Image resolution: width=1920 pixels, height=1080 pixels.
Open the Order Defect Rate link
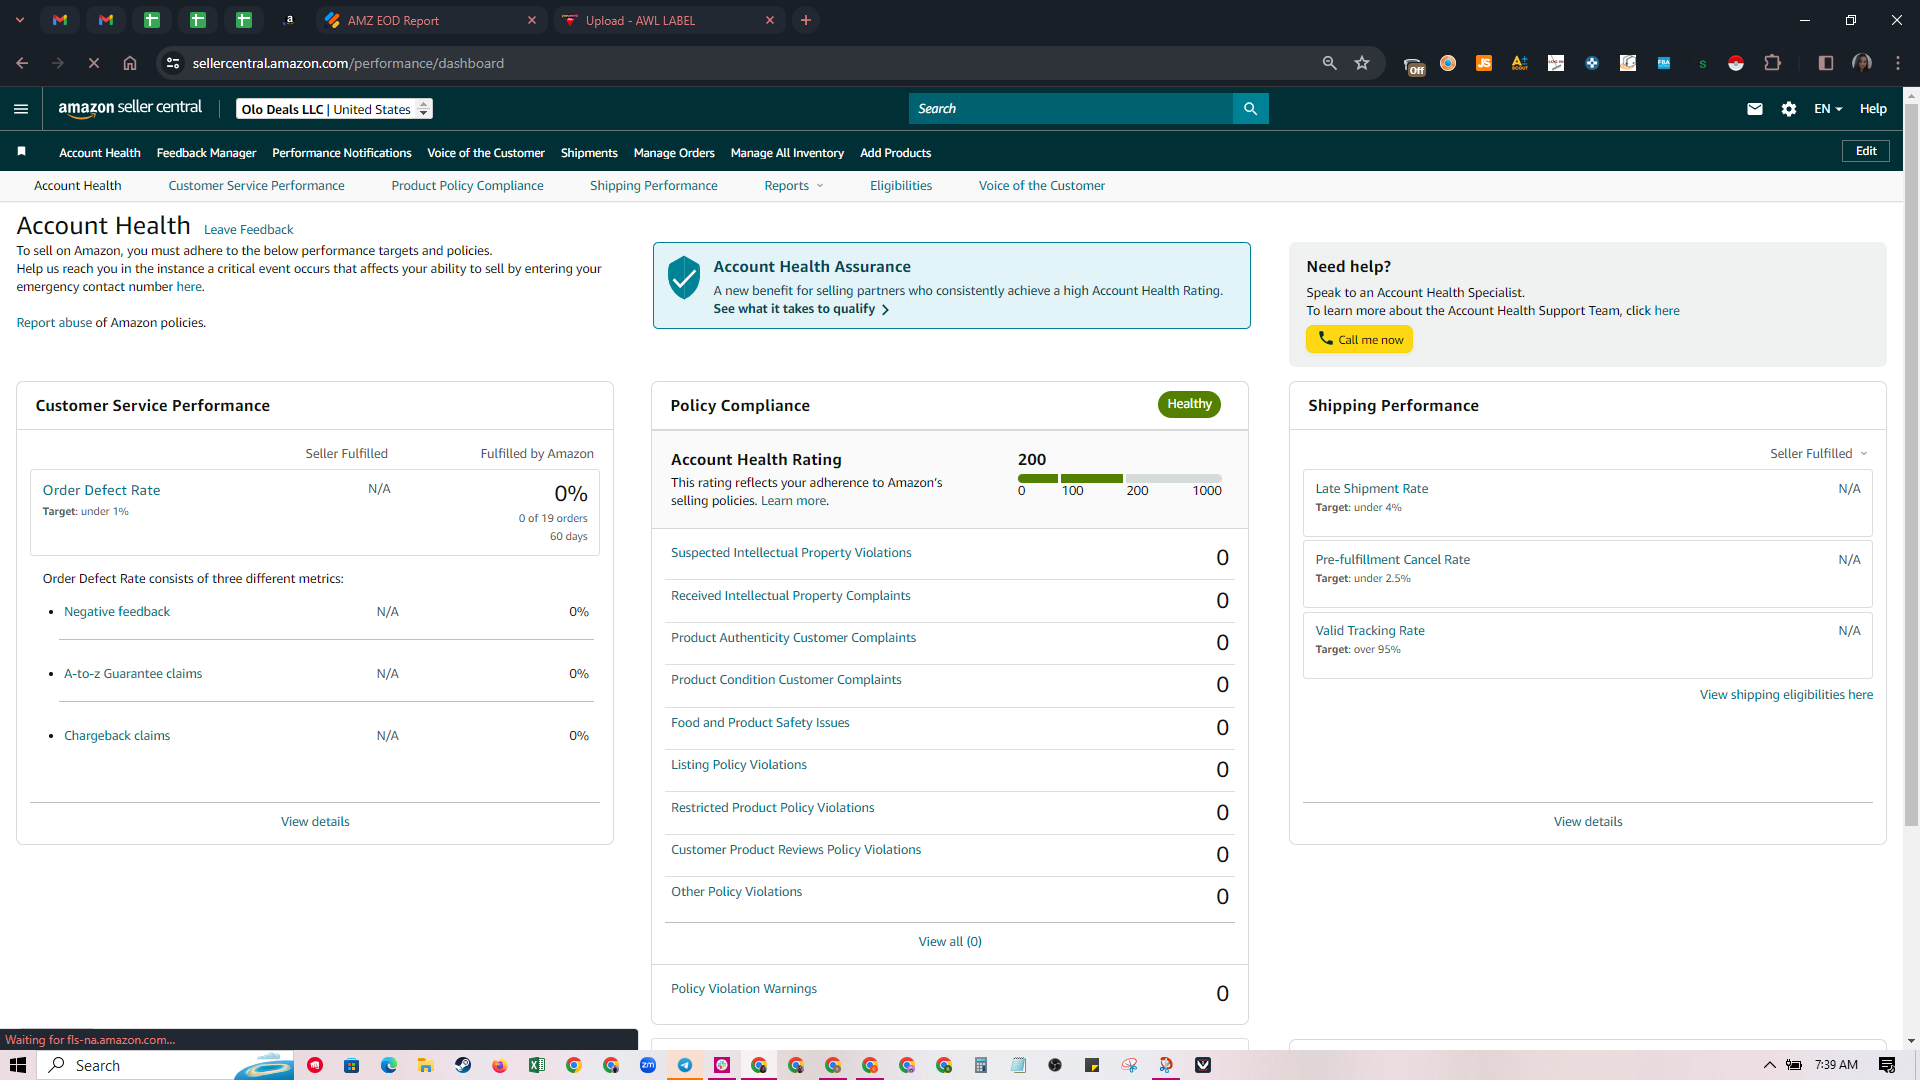coord(101,490)
